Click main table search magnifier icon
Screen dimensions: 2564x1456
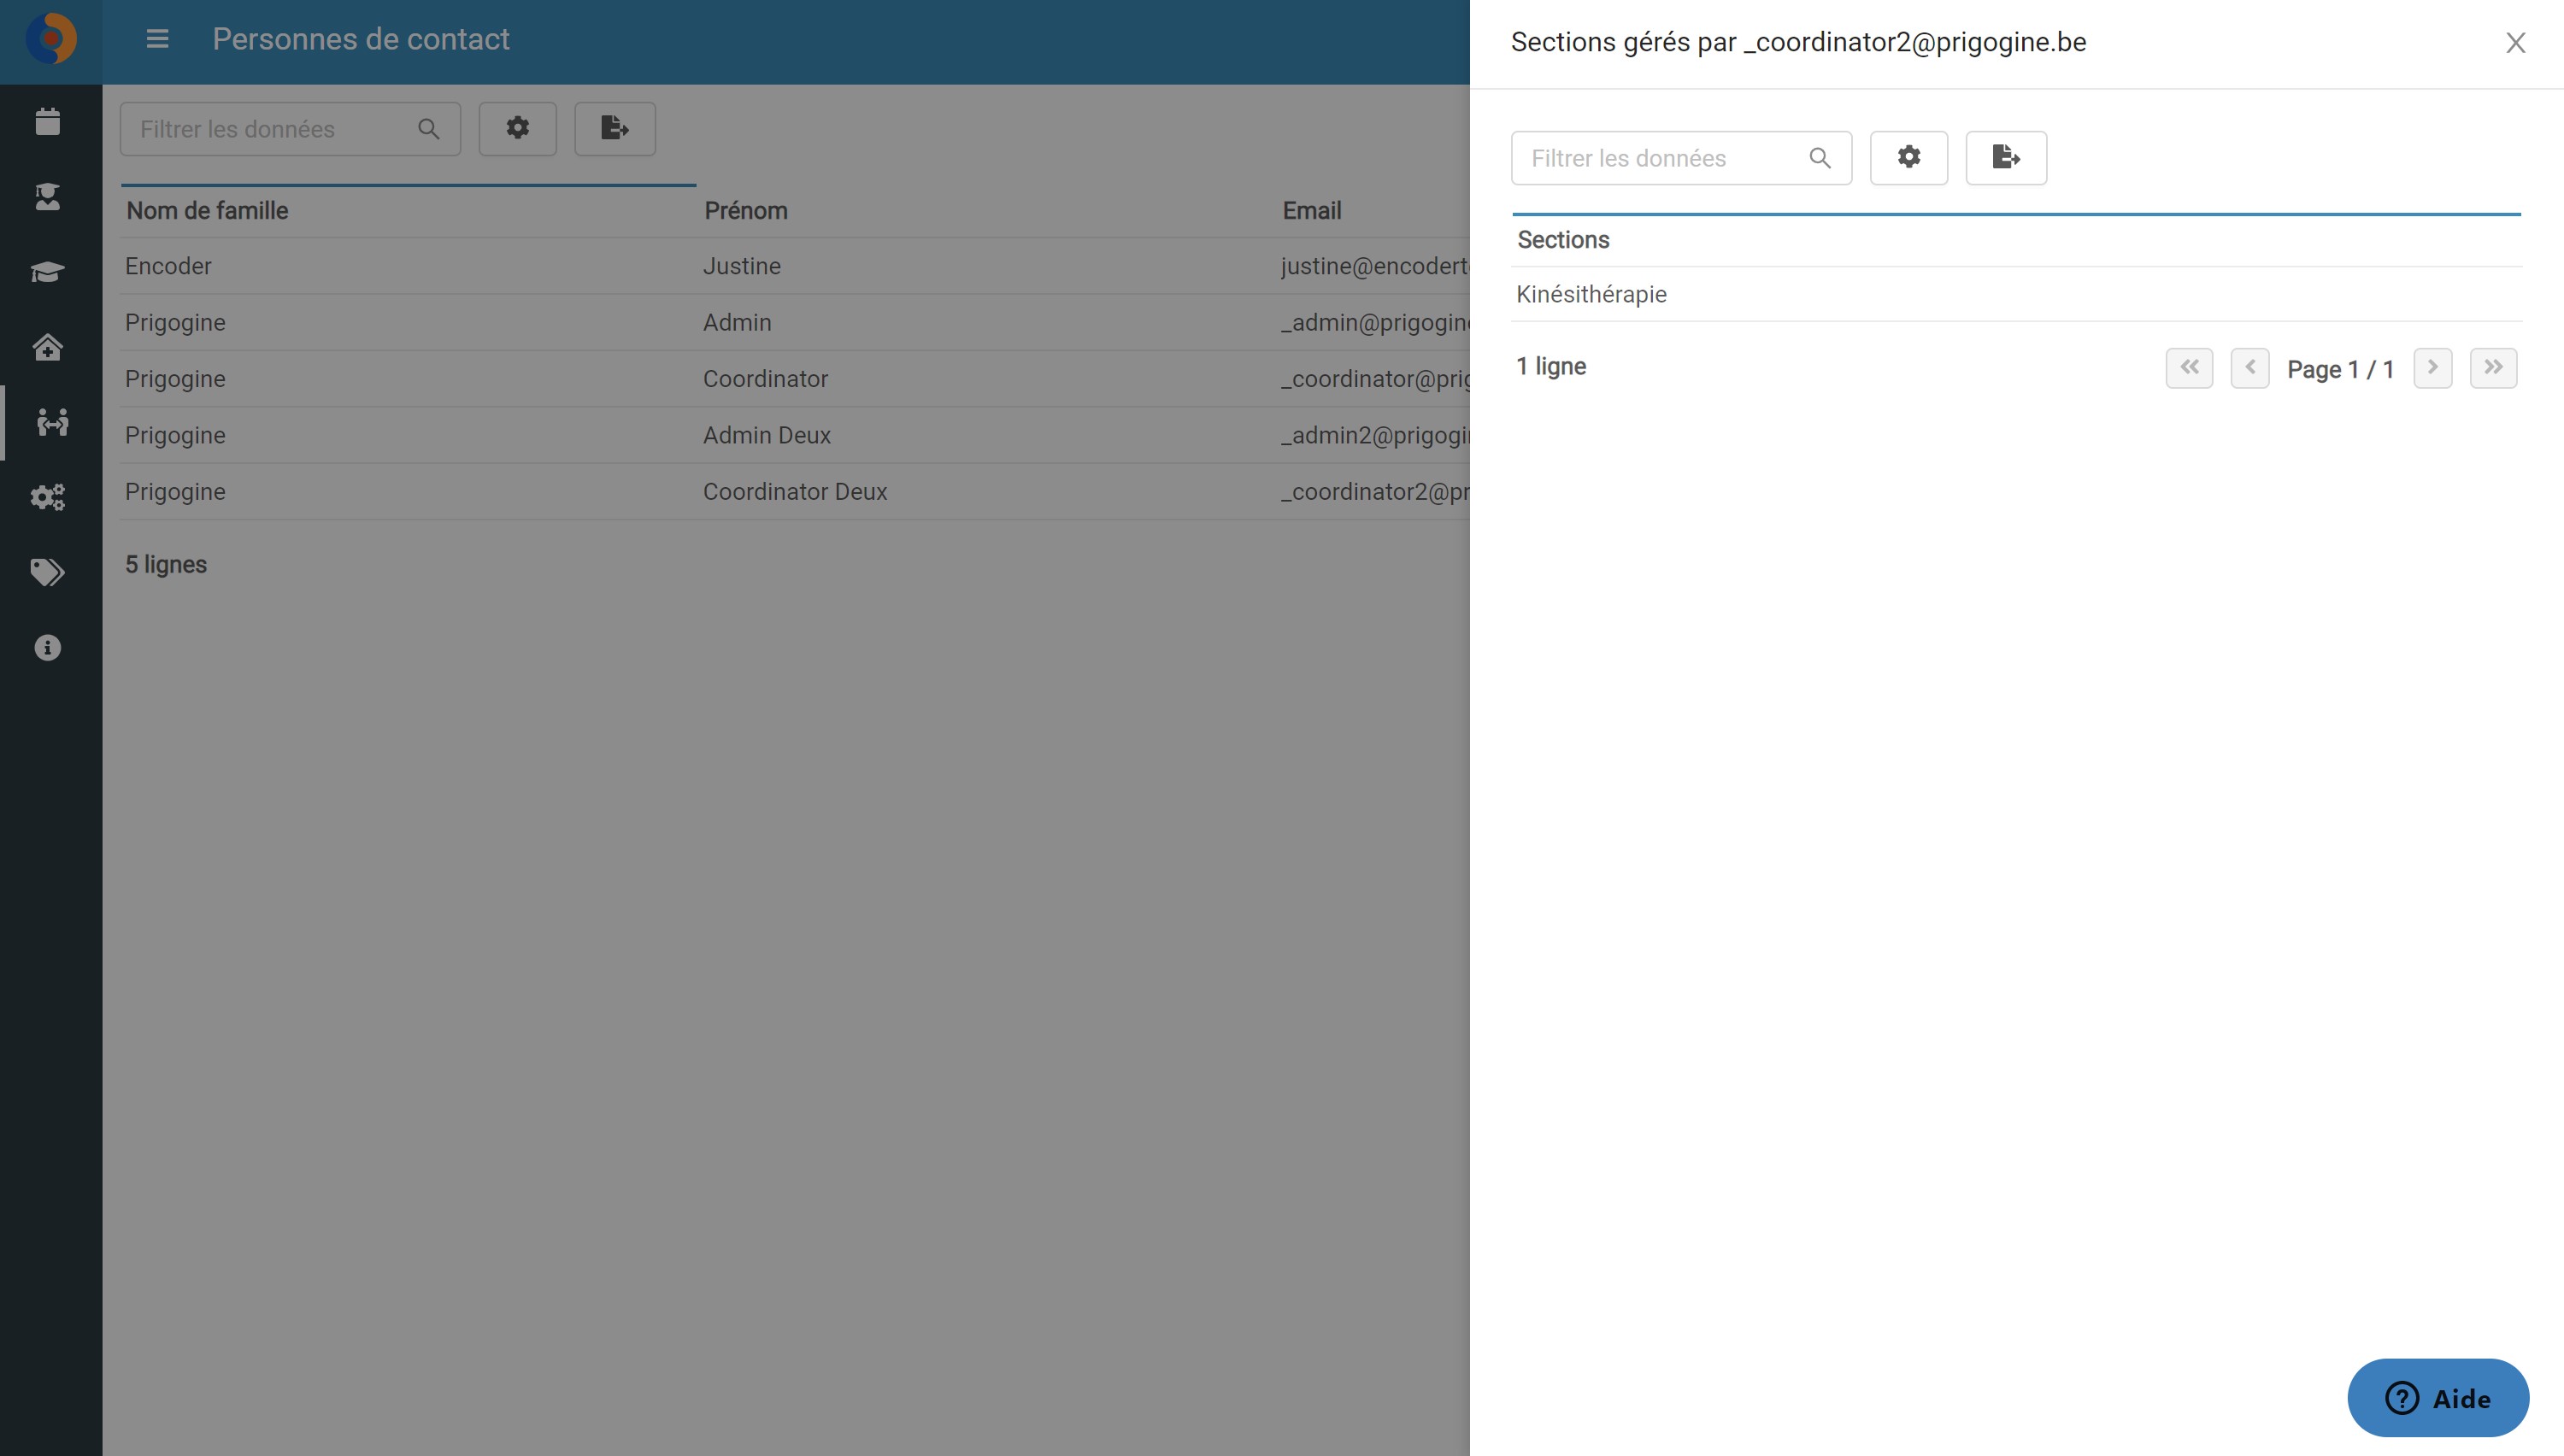[428, 129]
